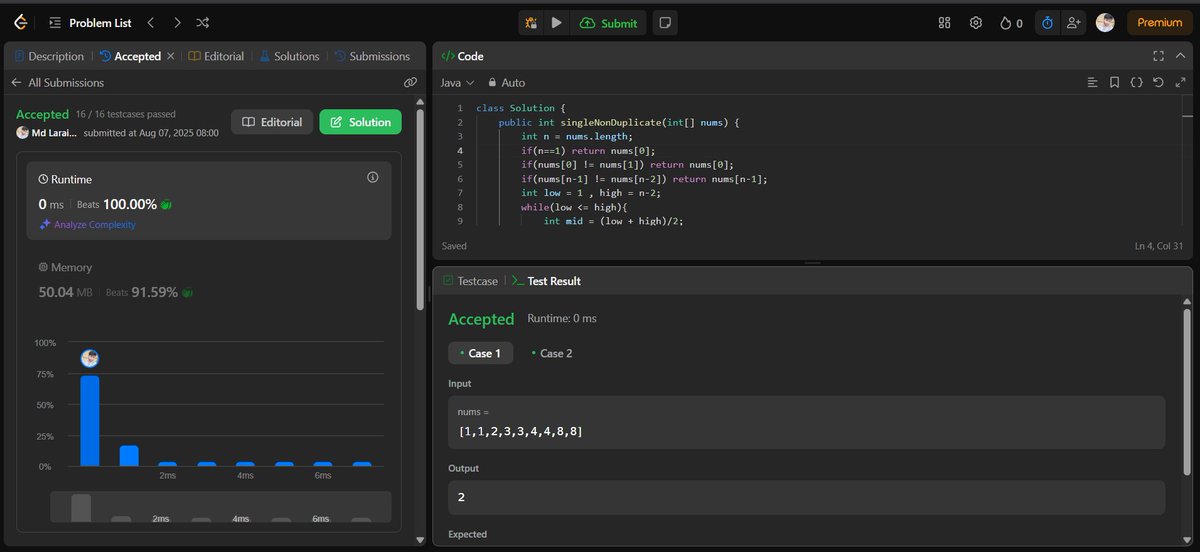
Task: Open the Analyze Complexity link
Action: coord(87,225)
